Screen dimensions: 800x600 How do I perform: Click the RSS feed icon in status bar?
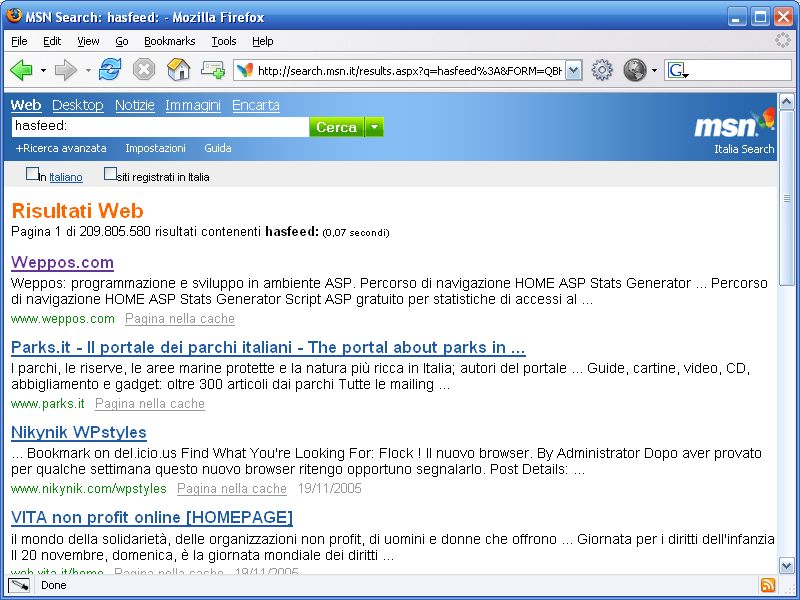768,585
